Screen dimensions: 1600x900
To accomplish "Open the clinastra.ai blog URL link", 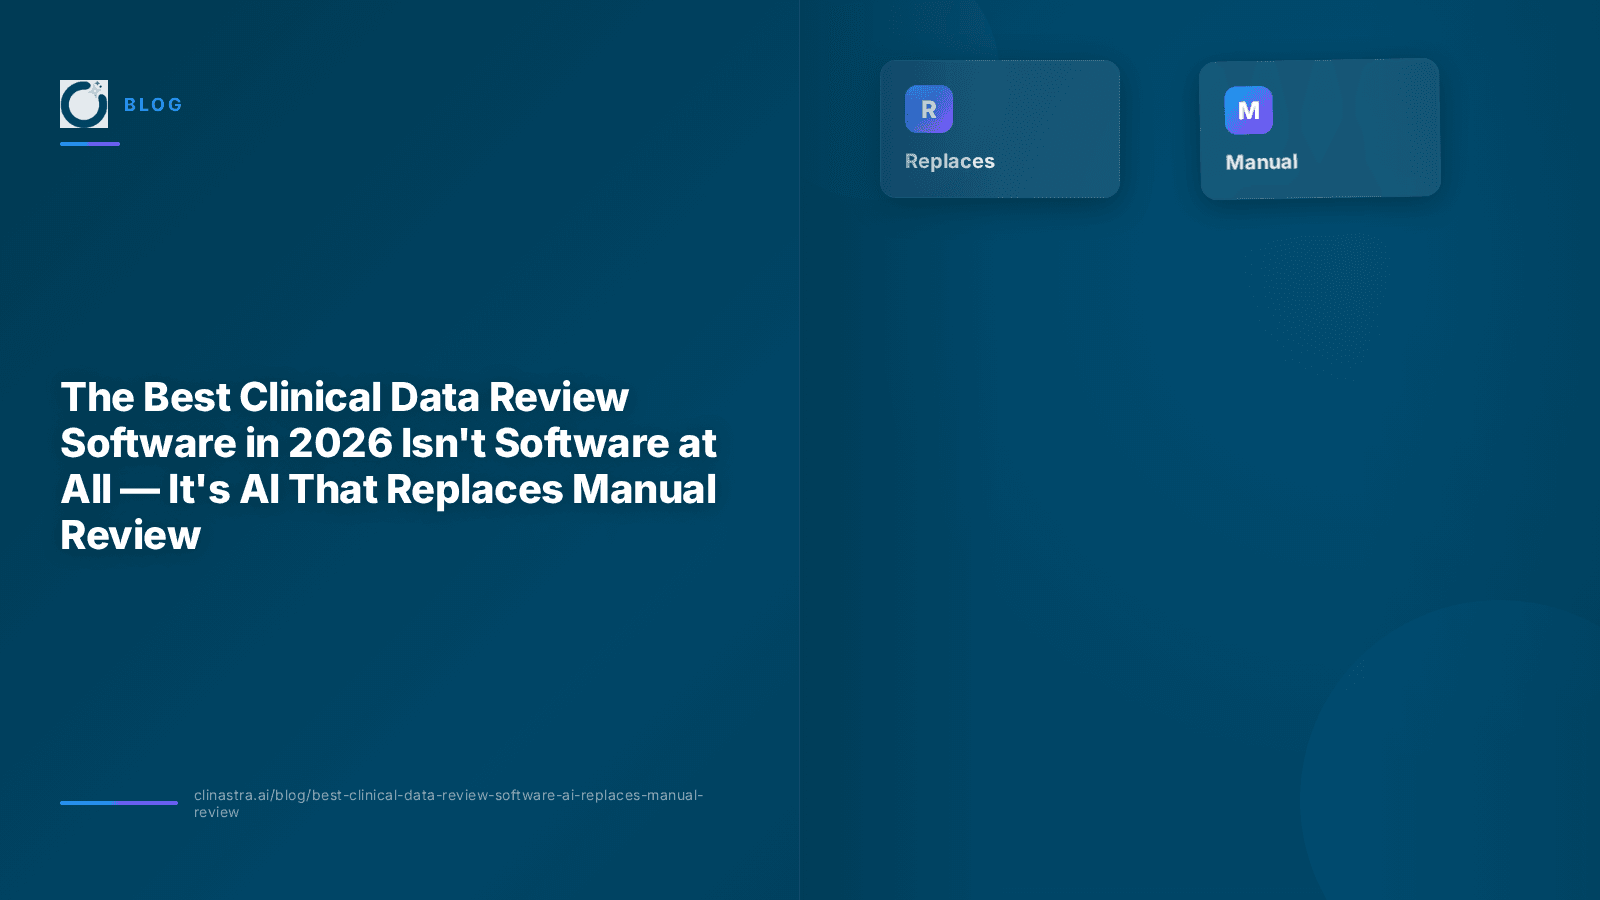I will click(449, 803).
